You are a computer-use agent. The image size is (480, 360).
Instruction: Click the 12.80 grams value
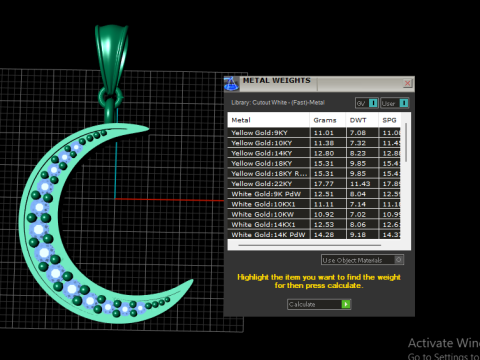point(324,153)
